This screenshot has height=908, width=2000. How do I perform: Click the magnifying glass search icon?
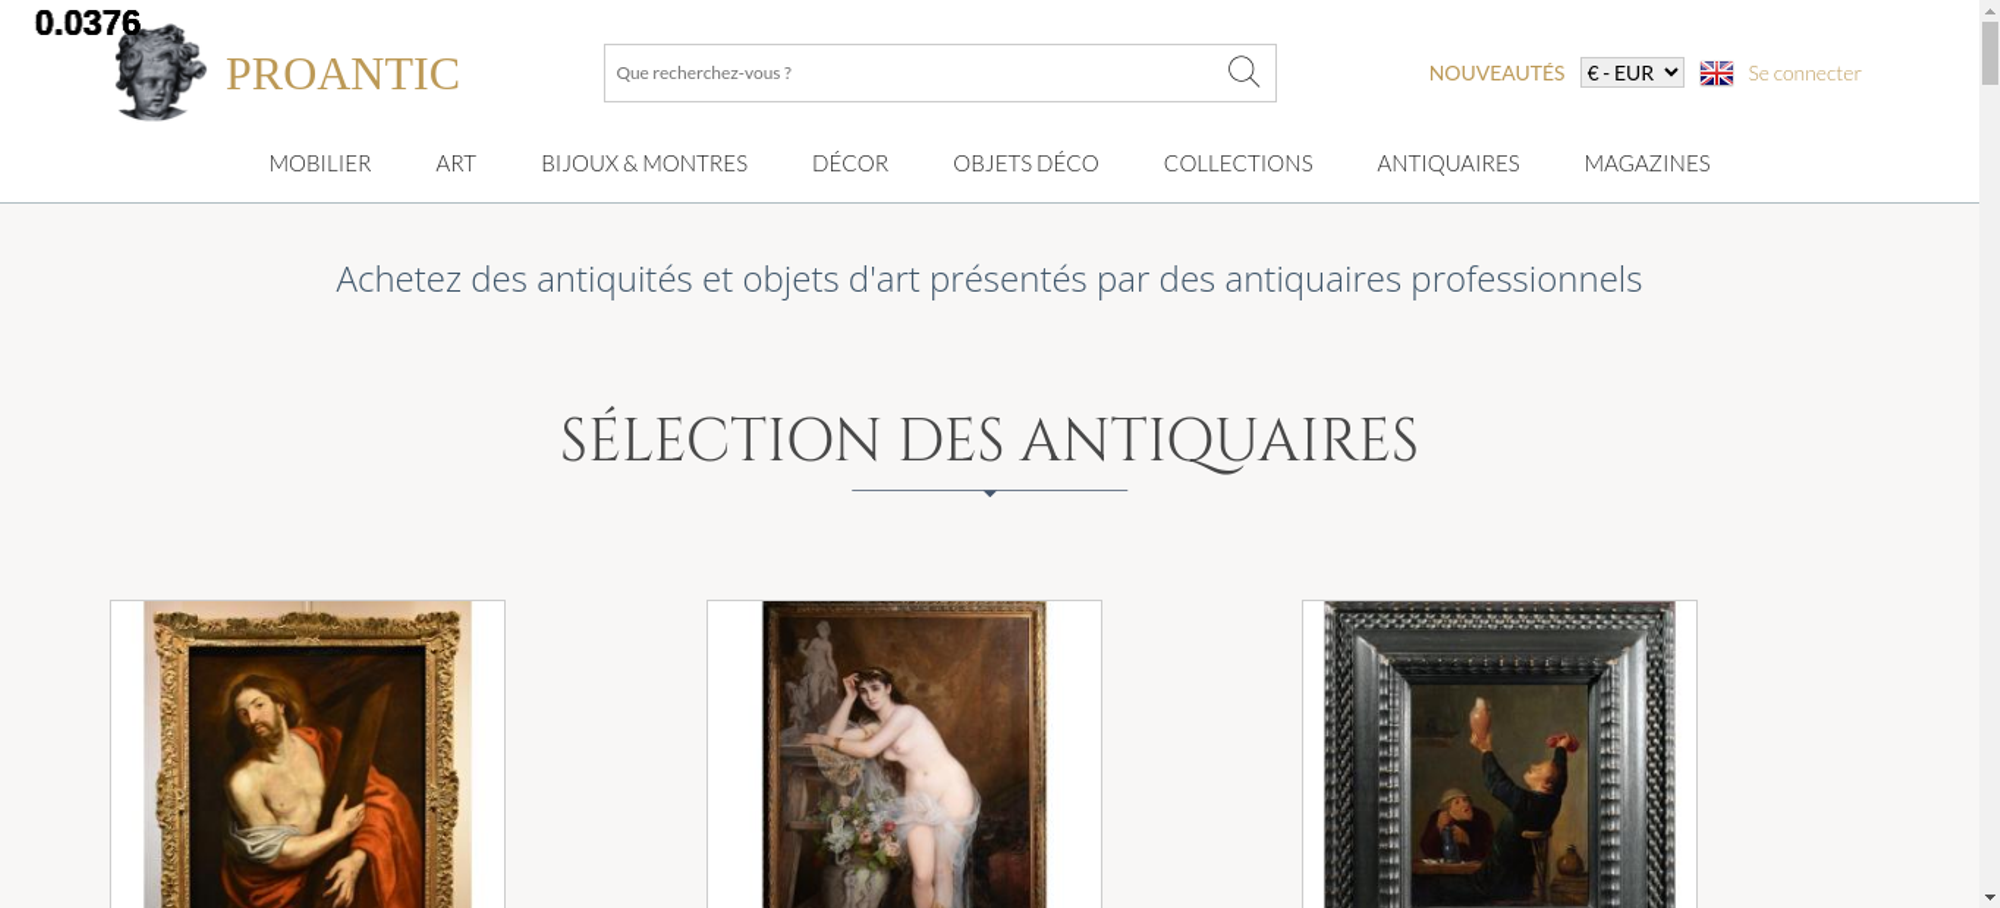click(x=1243, y=72)
